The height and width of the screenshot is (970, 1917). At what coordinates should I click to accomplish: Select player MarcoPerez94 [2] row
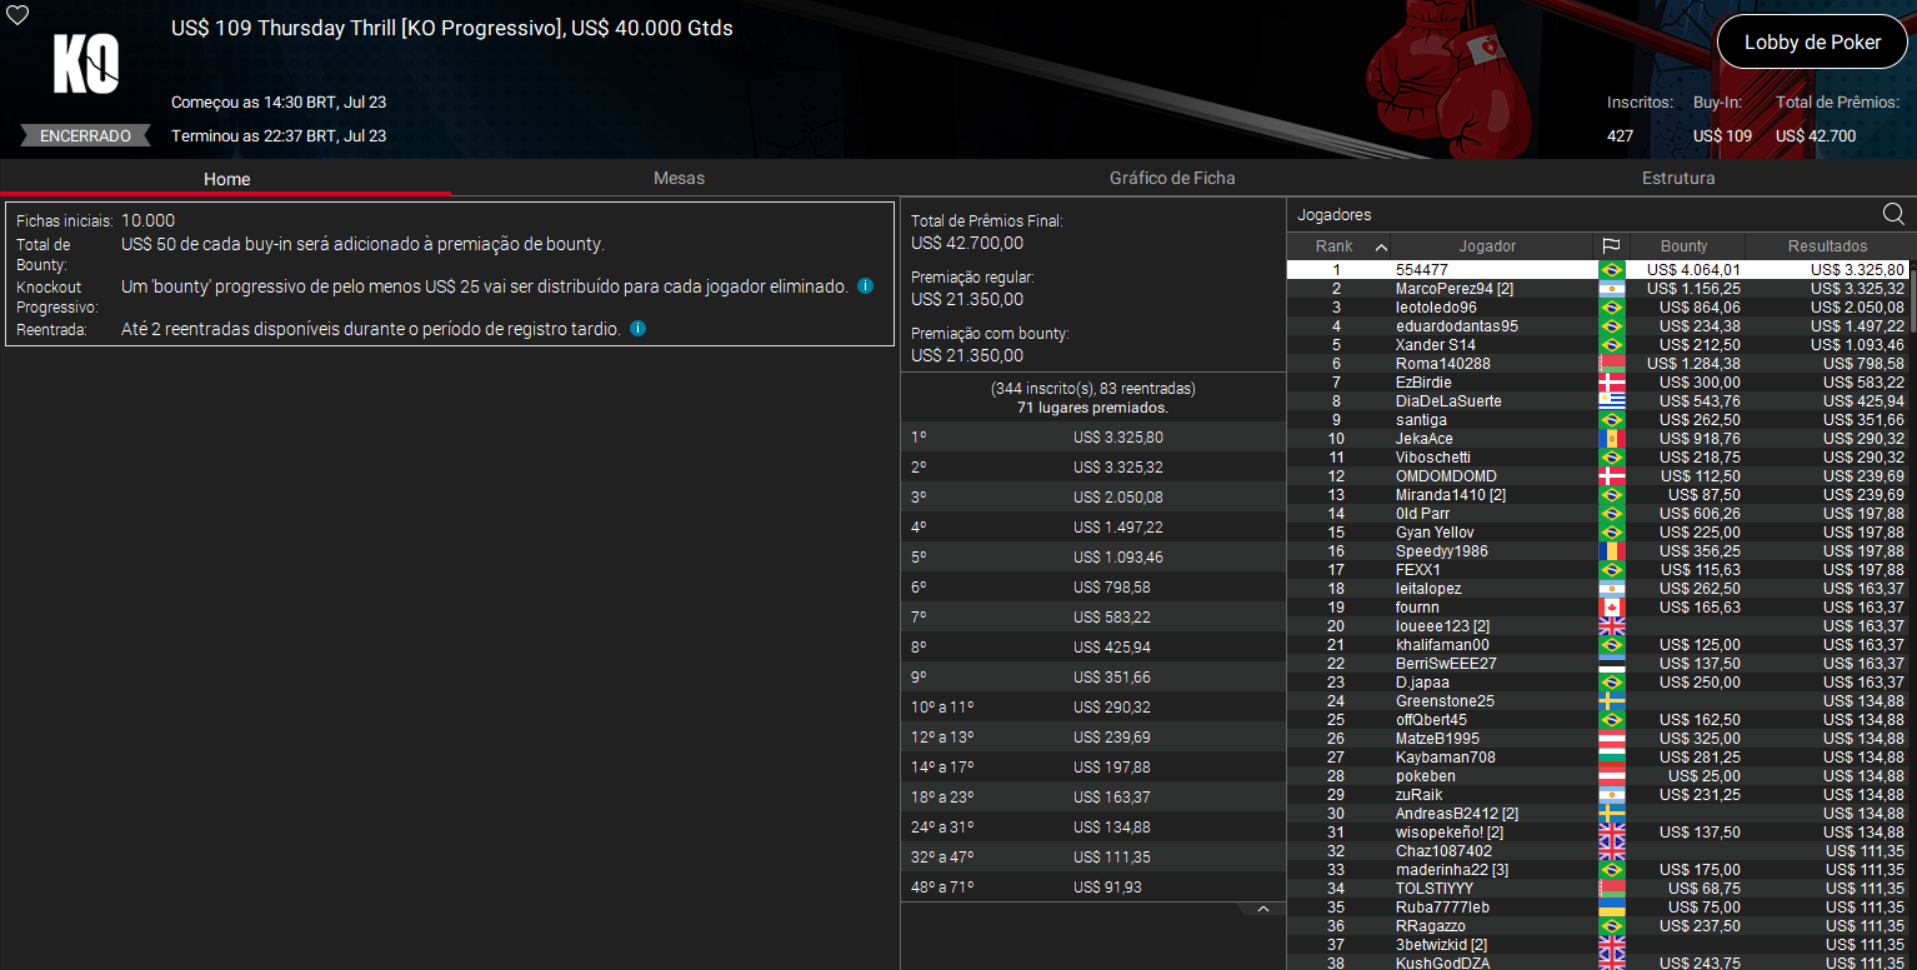[x=1597, y=289]
